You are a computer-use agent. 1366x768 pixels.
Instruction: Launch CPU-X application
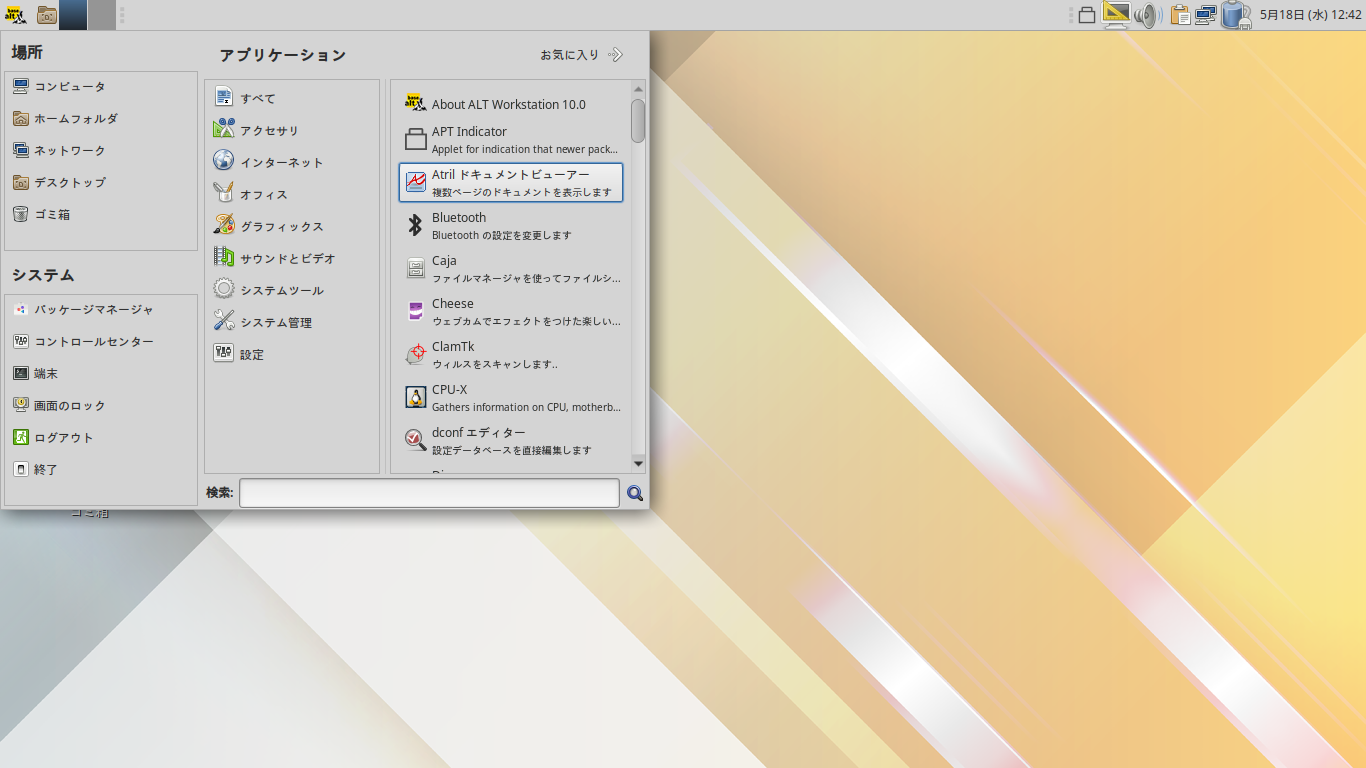[x=511, y=398]
